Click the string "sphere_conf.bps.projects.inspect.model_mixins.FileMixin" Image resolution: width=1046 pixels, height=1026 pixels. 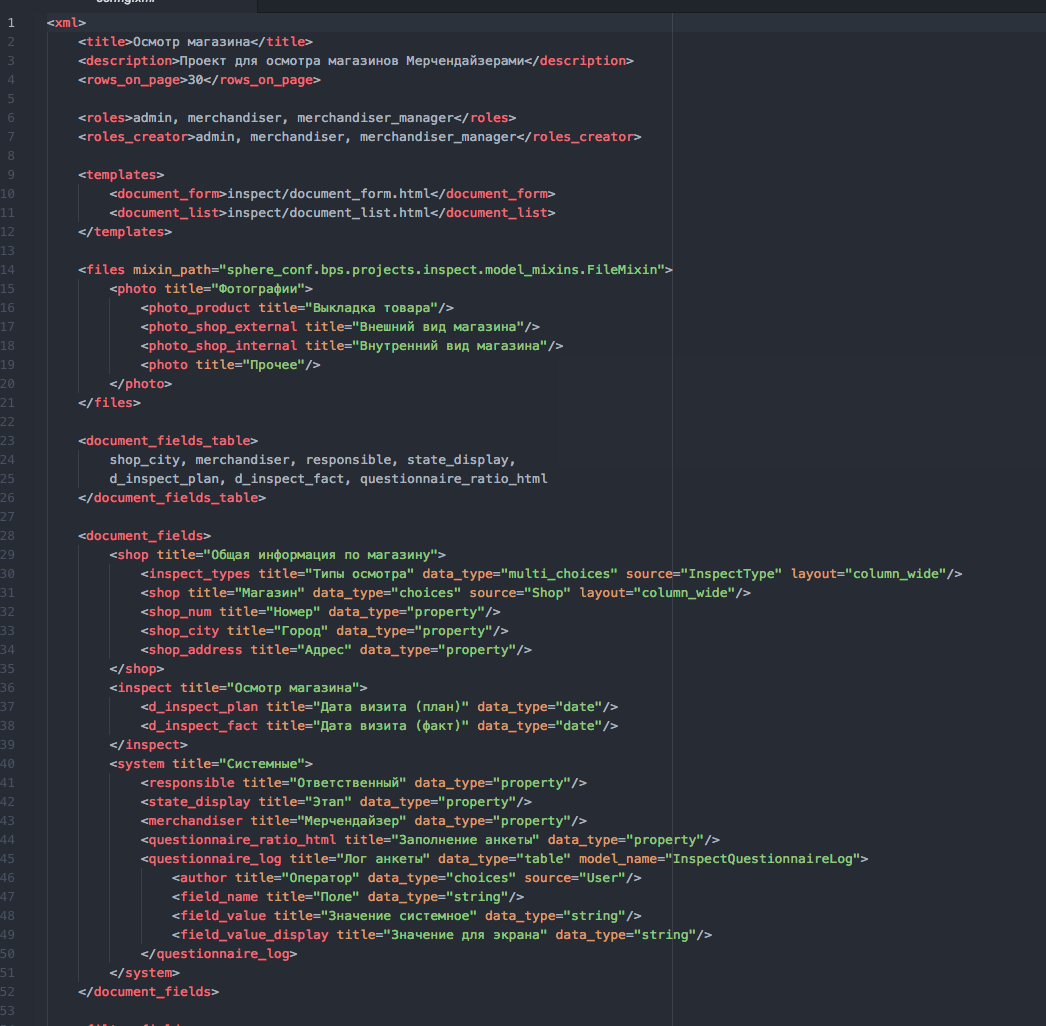click(442, 270)
